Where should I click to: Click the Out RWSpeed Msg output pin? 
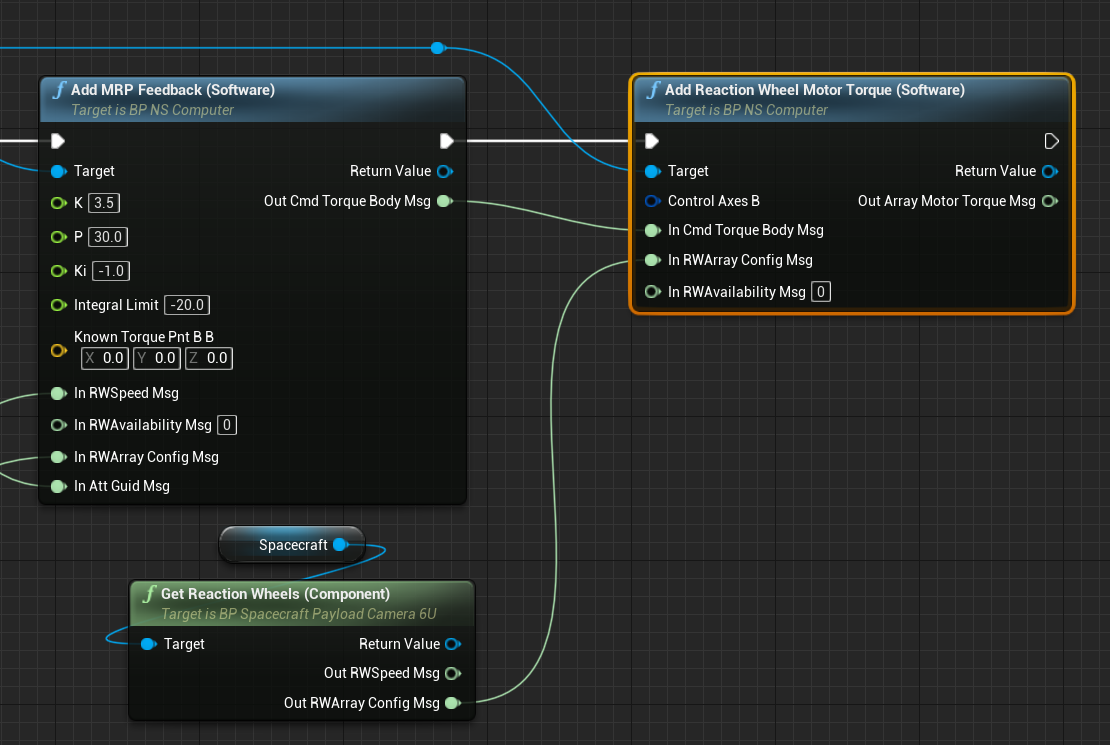(x=452, y=673)
